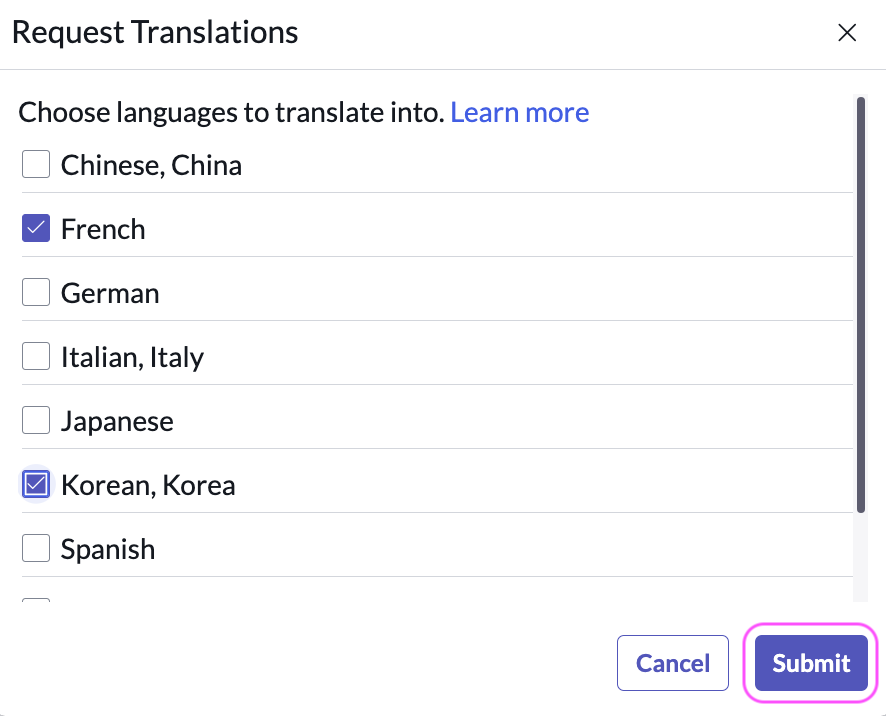Click the German language text
The image size is (886, 716).
[x=110, y=292]
